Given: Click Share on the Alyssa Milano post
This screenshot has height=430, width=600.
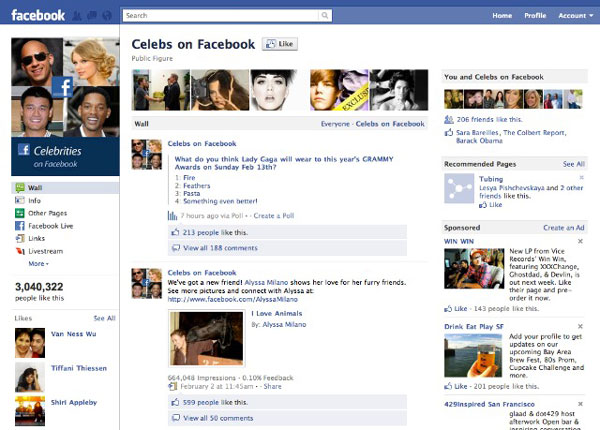Looking at the screenshot, I should tap(272, 386).
